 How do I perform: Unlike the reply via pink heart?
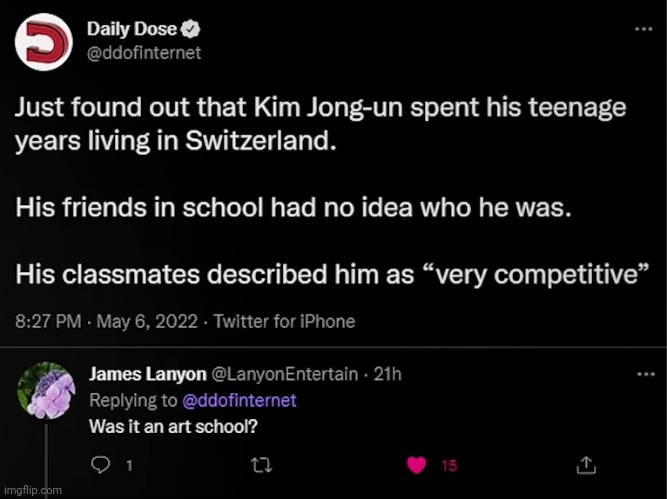pyautogui.click(x=419, y=465)
